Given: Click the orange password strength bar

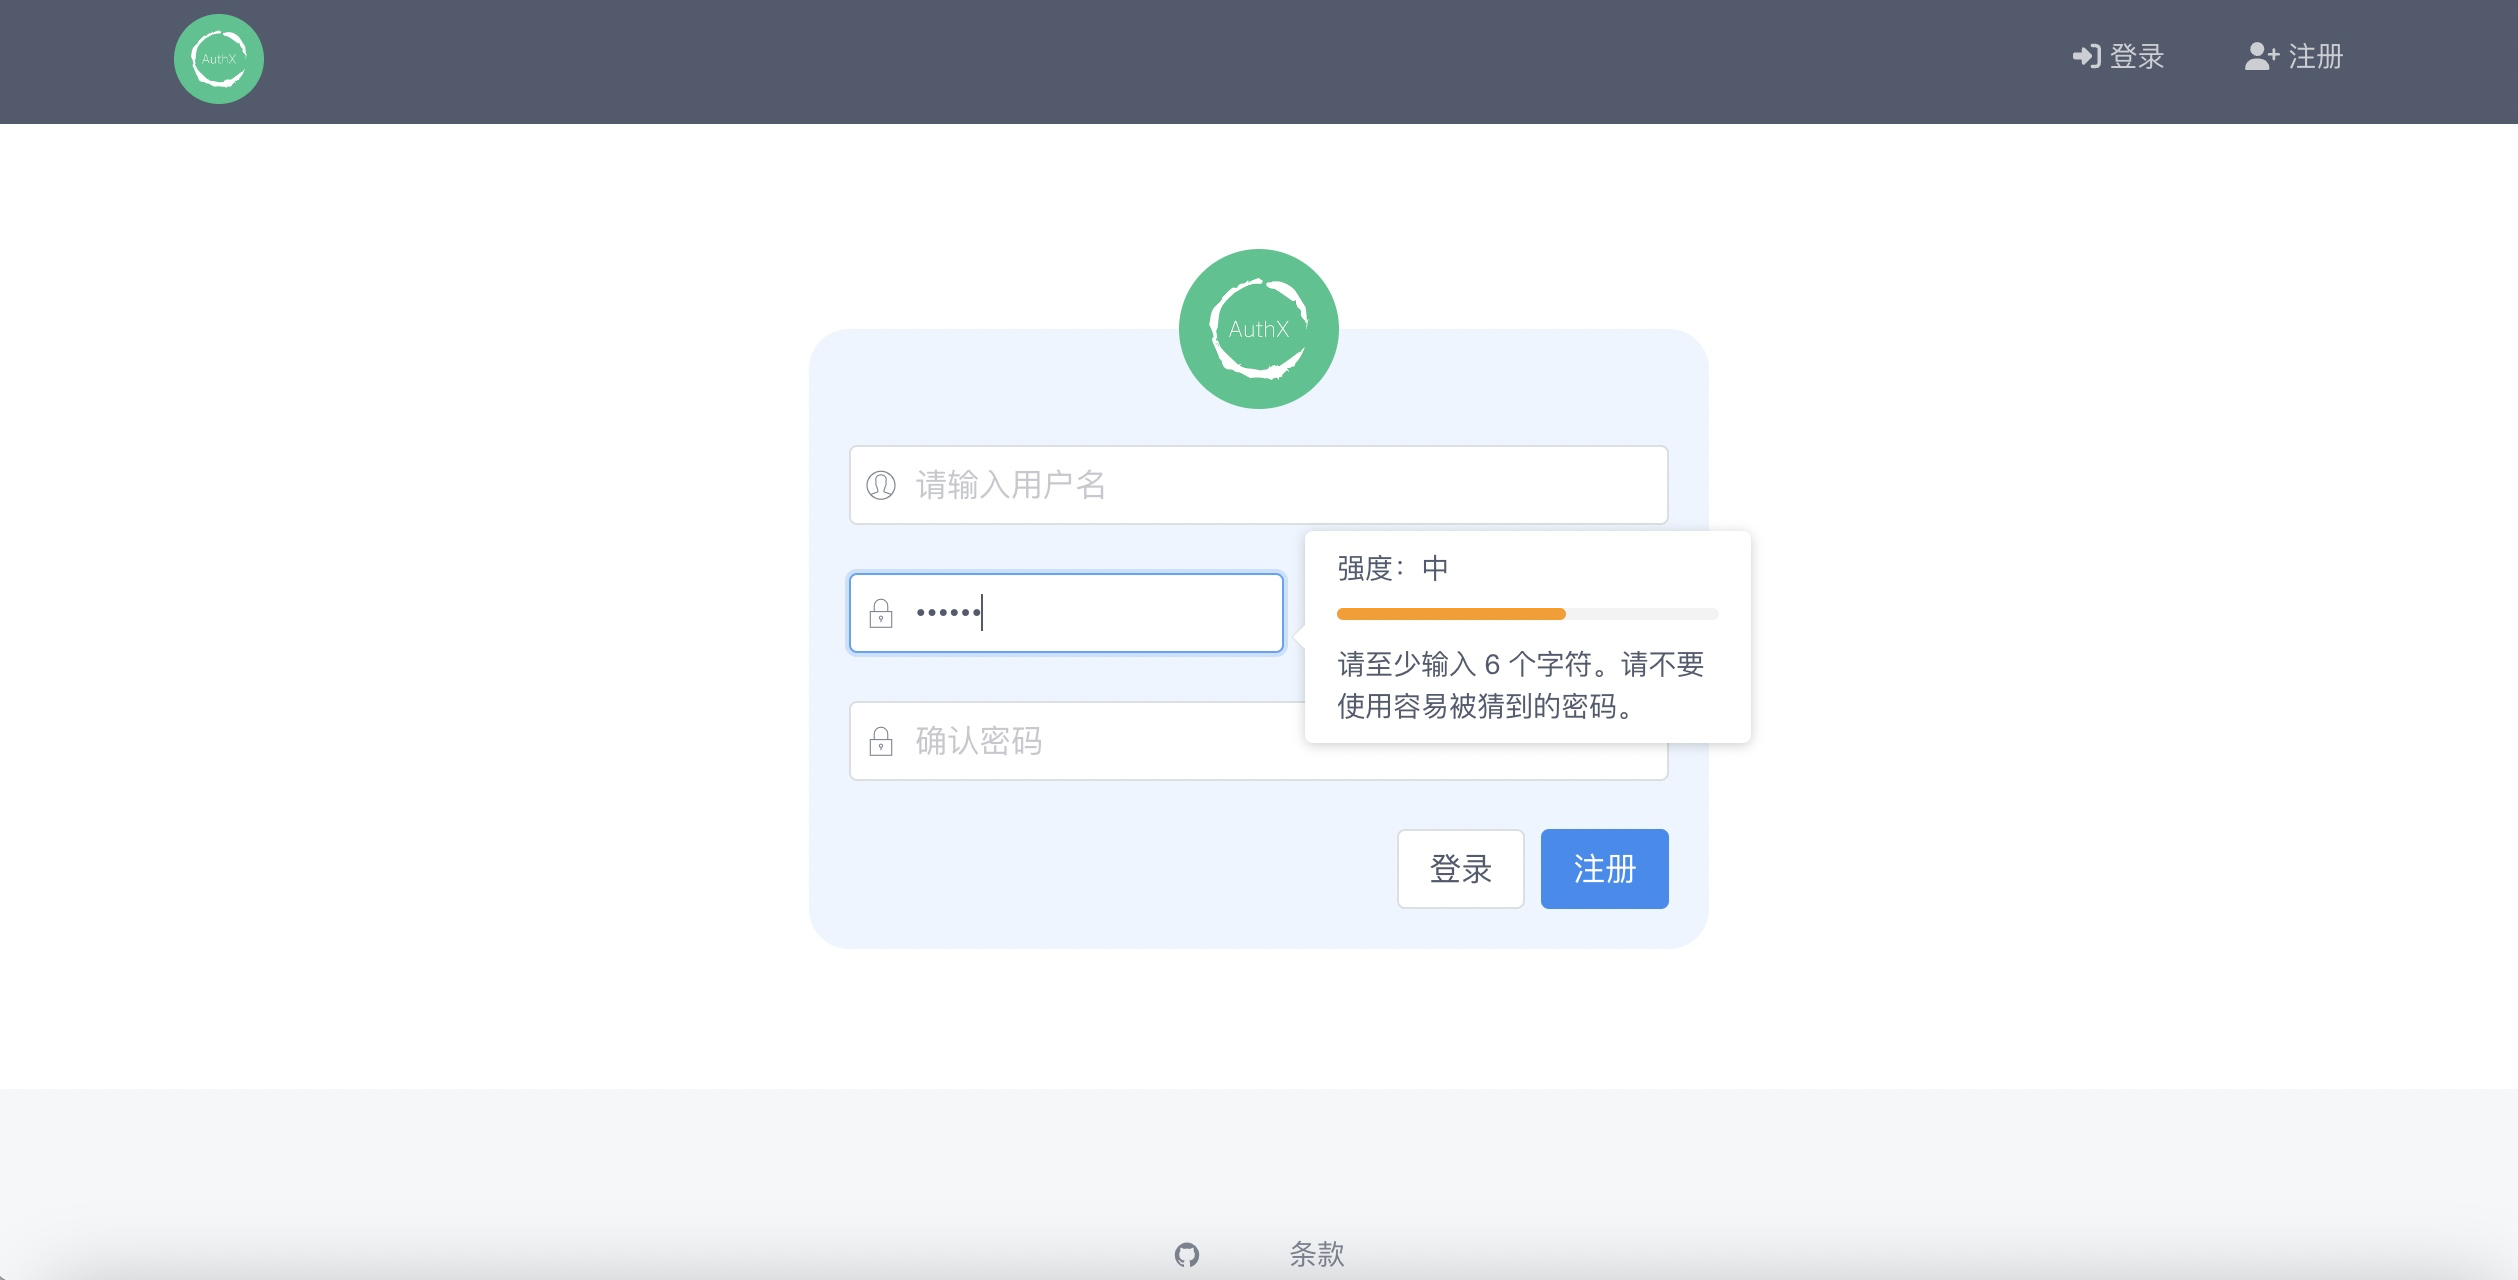Looking at the screenshot, I should [1450, 614].
